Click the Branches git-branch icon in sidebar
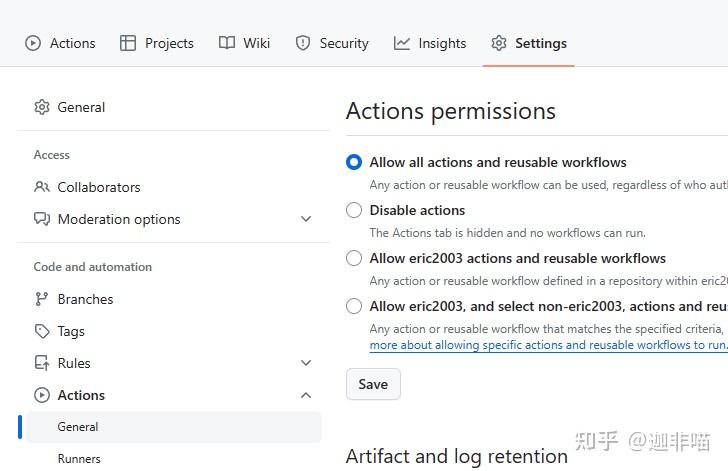The width and height of the screenshot is (728, 471). pos(42,299)
